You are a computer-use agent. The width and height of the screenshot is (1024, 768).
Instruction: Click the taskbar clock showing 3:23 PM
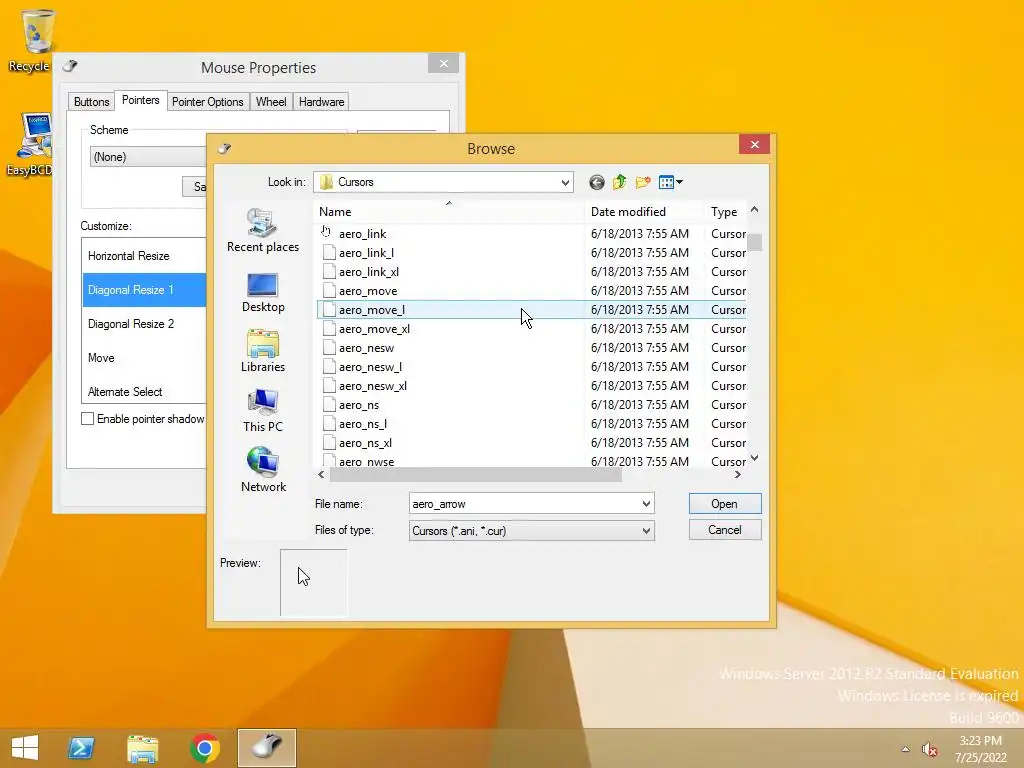click(x=980, y=749)
